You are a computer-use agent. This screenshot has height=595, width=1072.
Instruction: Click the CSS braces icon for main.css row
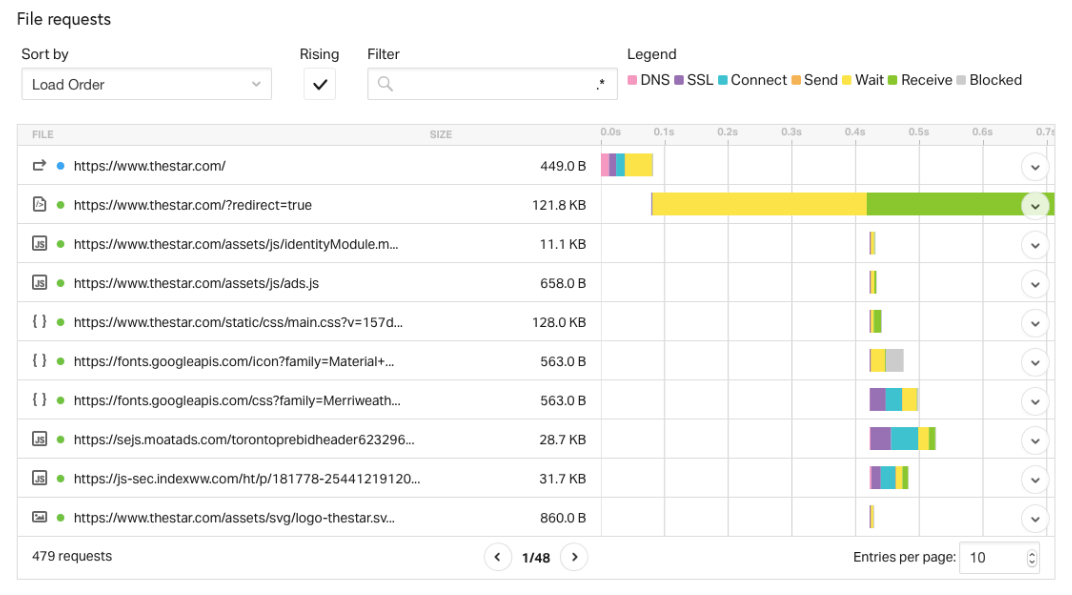pyautogui.click(x=40, y=322)
